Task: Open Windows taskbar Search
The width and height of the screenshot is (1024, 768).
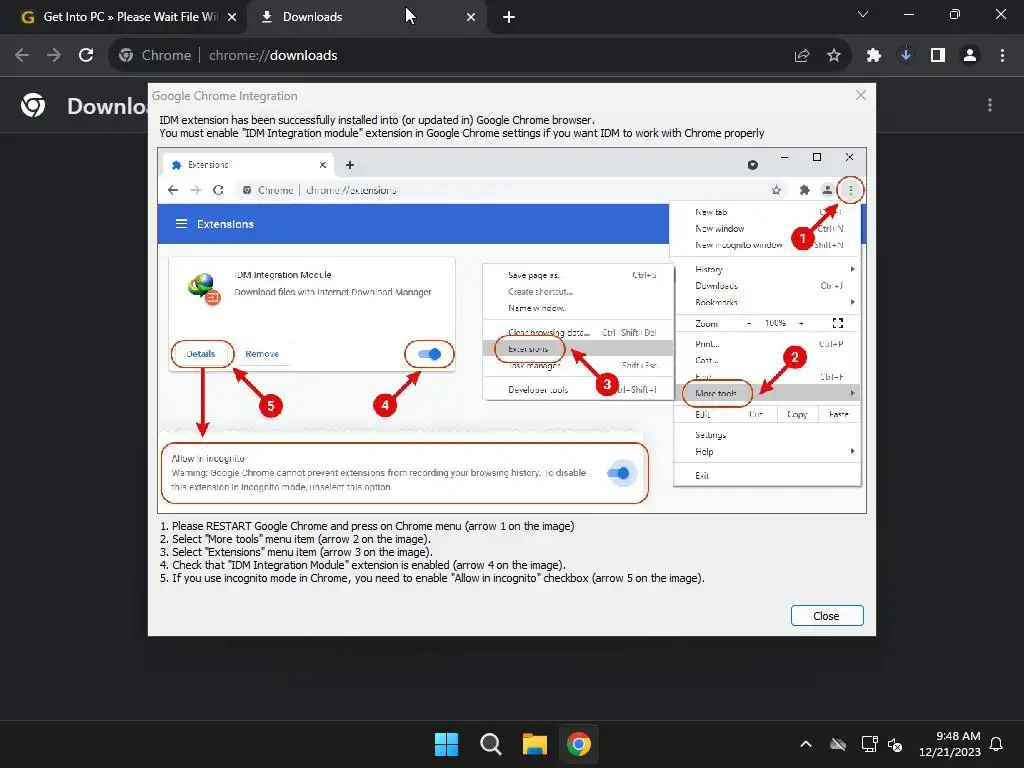Action: [x=490, y=744]
